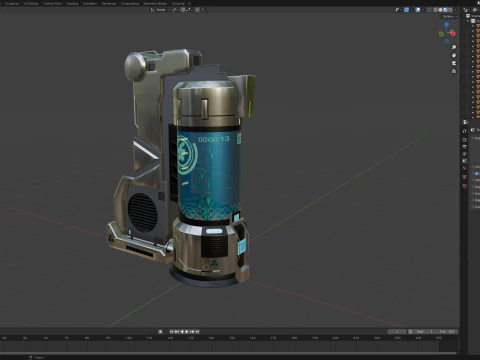Toggle the camera view icon

point(454,63)
